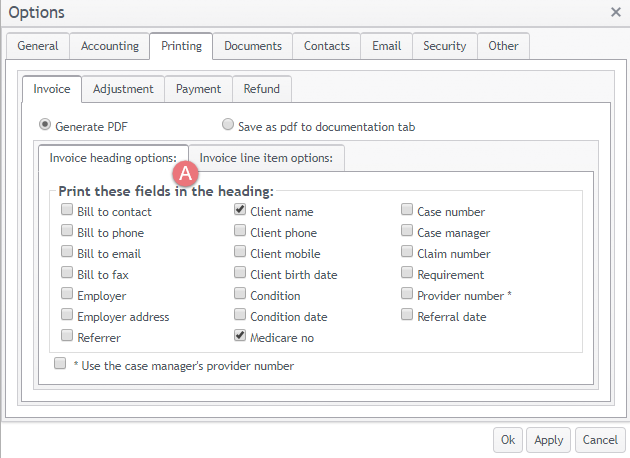This screenshot has height=458, width=630.
Task: Select the Generate PDF radio button
Action: [45, 126]
